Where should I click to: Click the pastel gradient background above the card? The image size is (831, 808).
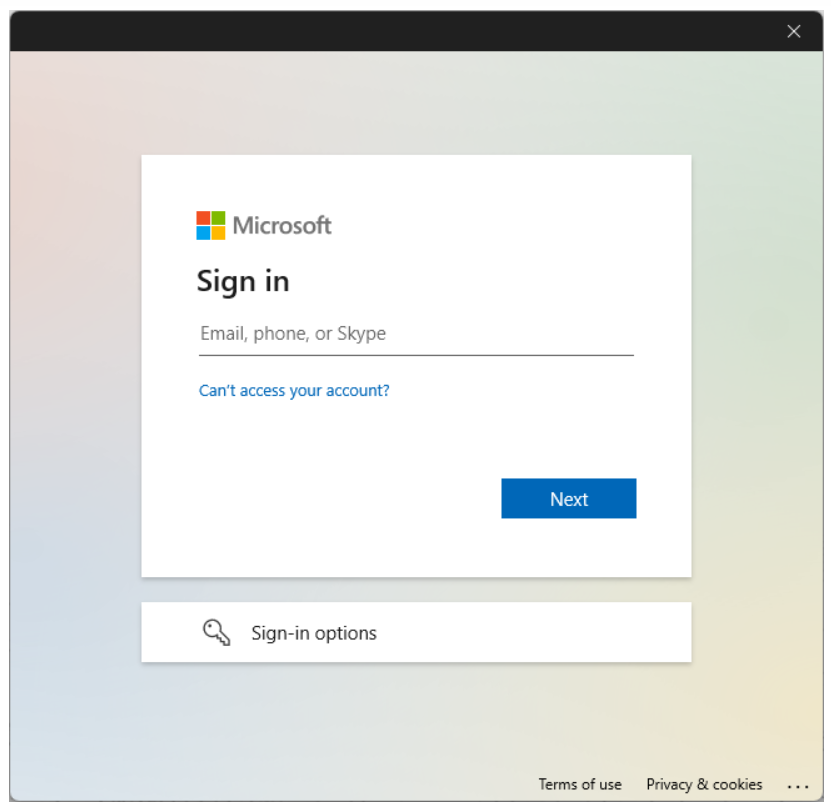click(416, 103)
